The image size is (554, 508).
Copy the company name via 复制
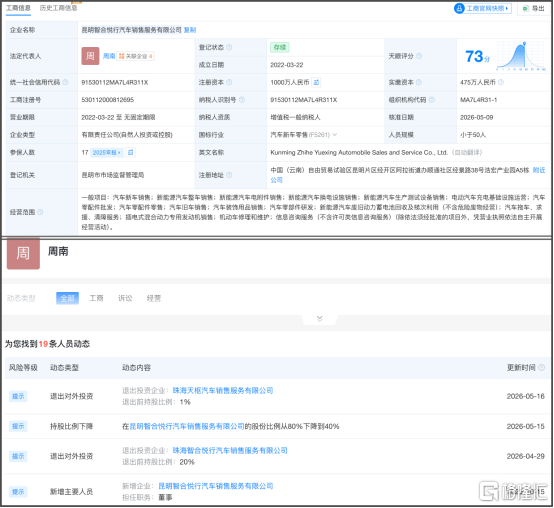[190, 30]
